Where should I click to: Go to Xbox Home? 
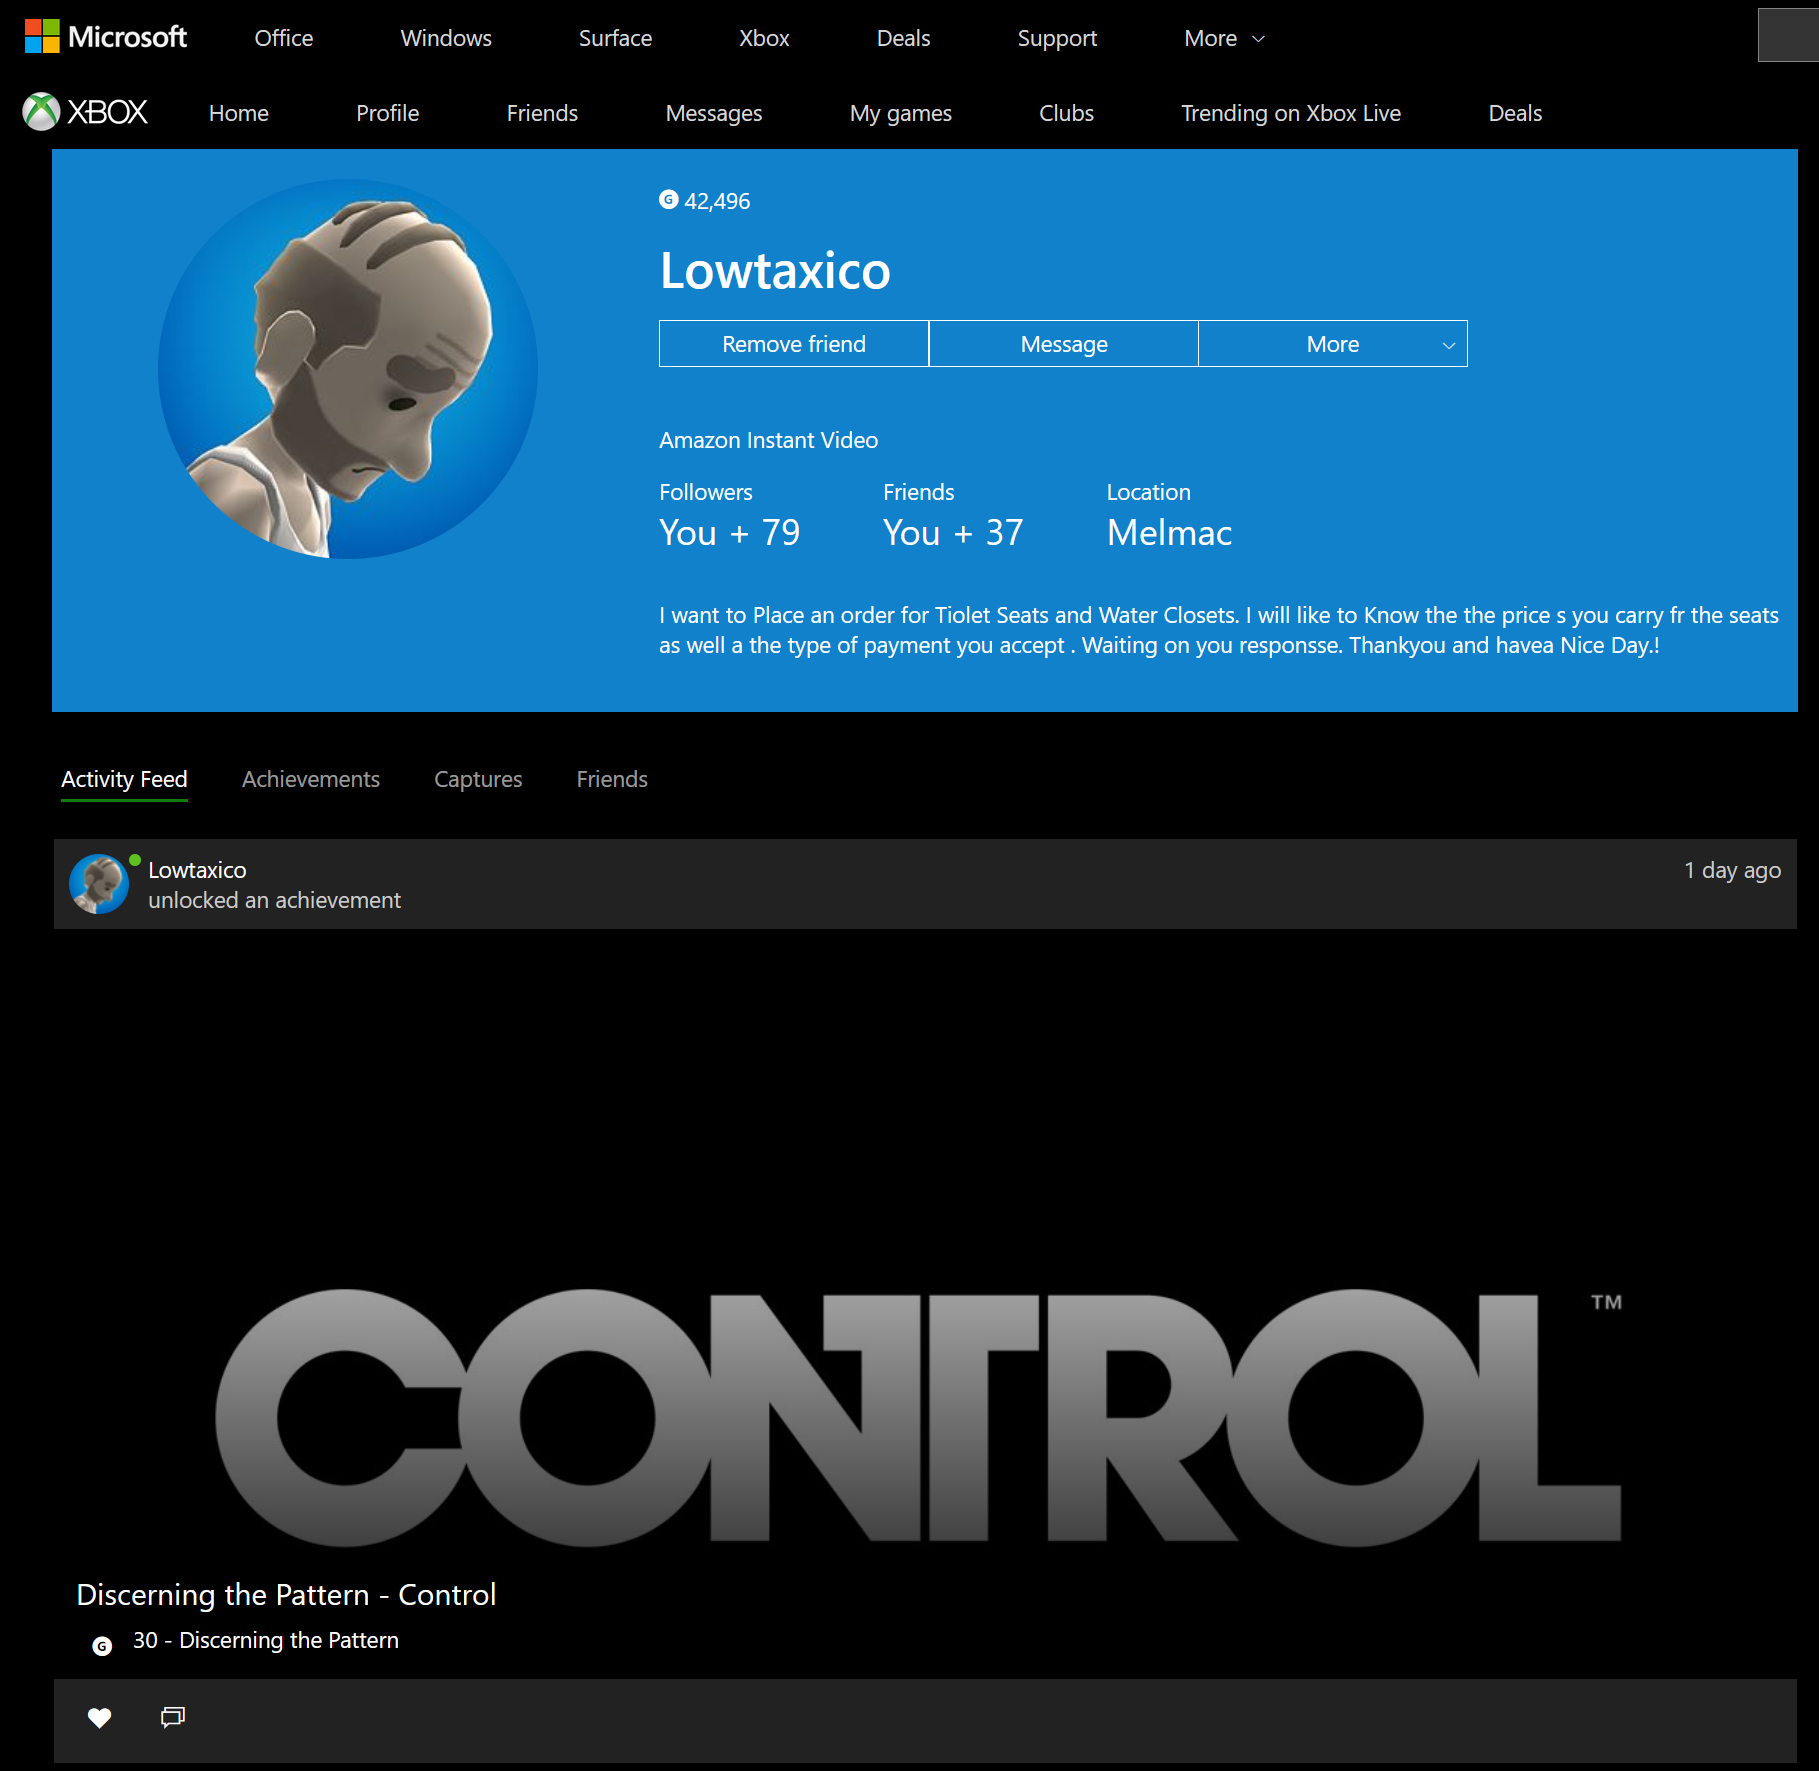tap(239, 113)
